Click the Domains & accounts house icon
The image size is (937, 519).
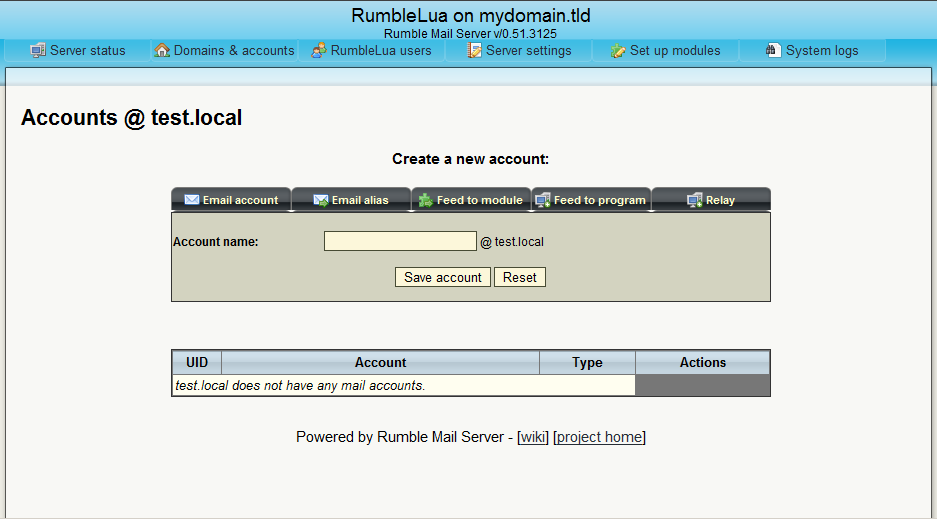[x=162, y=50]
